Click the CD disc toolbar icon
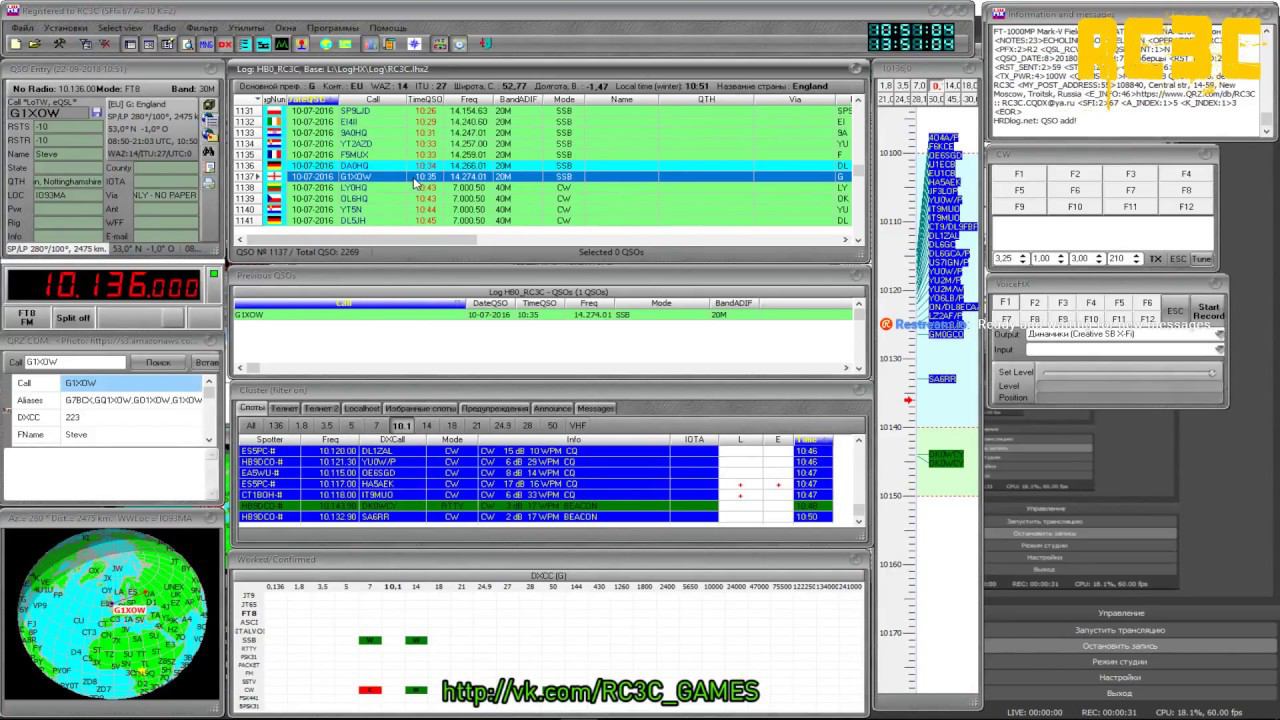Image resolution: width=1280 pixels, height=720 pixels. pos(460,44)
